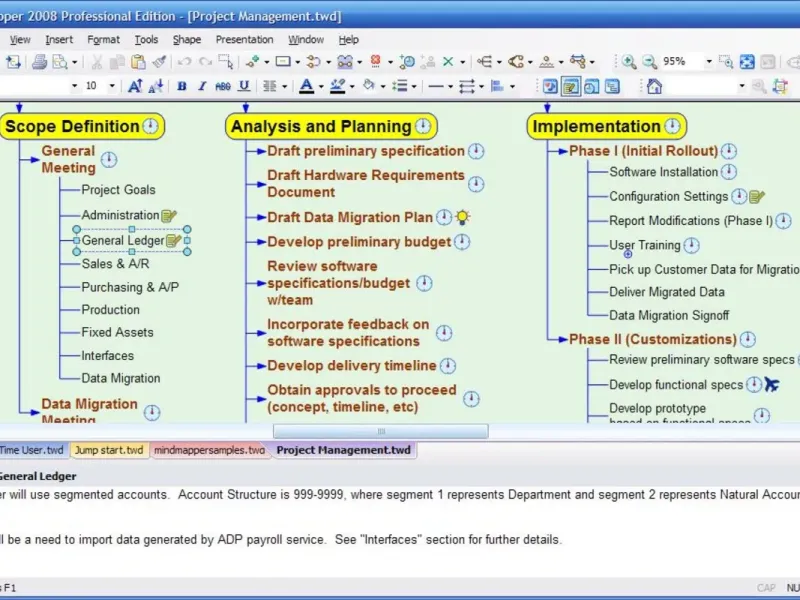Click the lightbulb icon on Draft Data Migration Plan
This screenshot has height=600, width=800.
[x=462, y=217]
